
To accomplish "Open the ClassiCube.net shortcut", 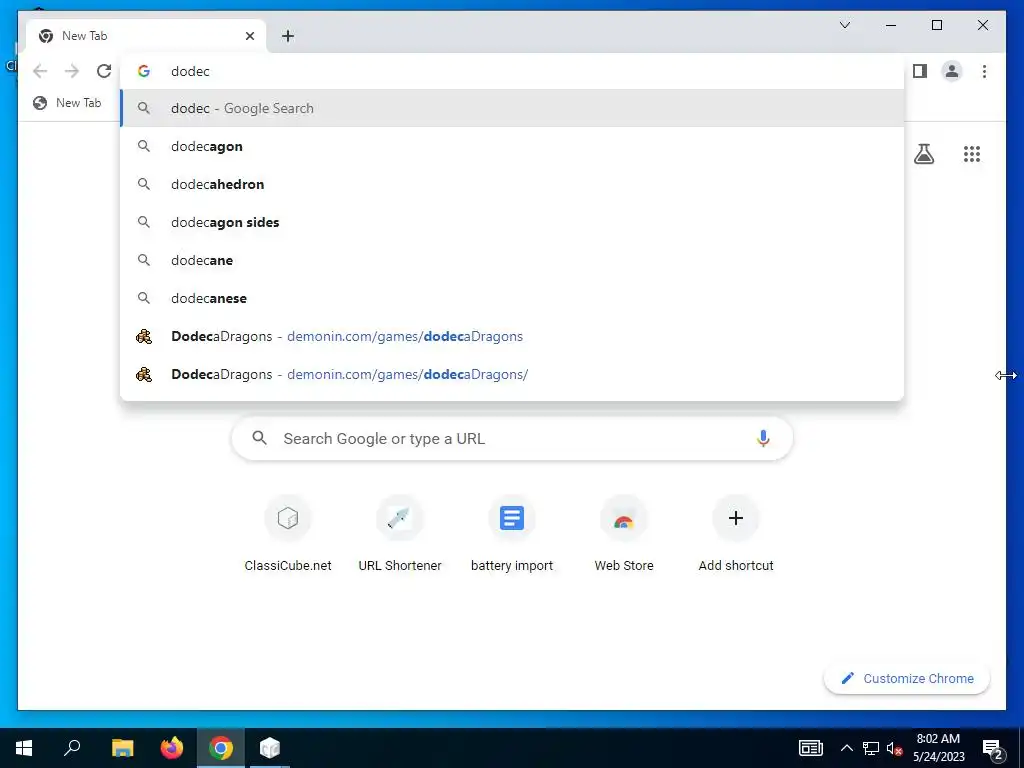I will coord(287,534).
